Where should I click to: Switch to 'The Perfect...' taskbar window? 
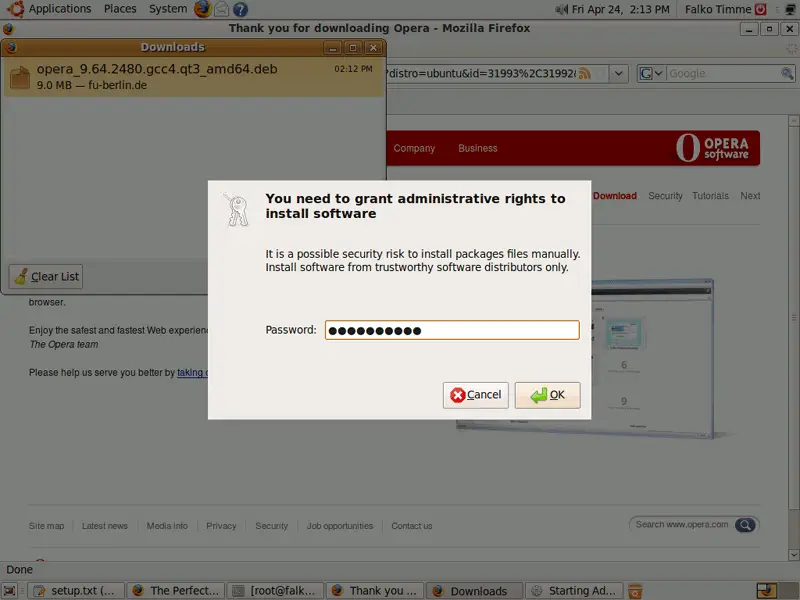pyautogui.click(x=176, y=591)
